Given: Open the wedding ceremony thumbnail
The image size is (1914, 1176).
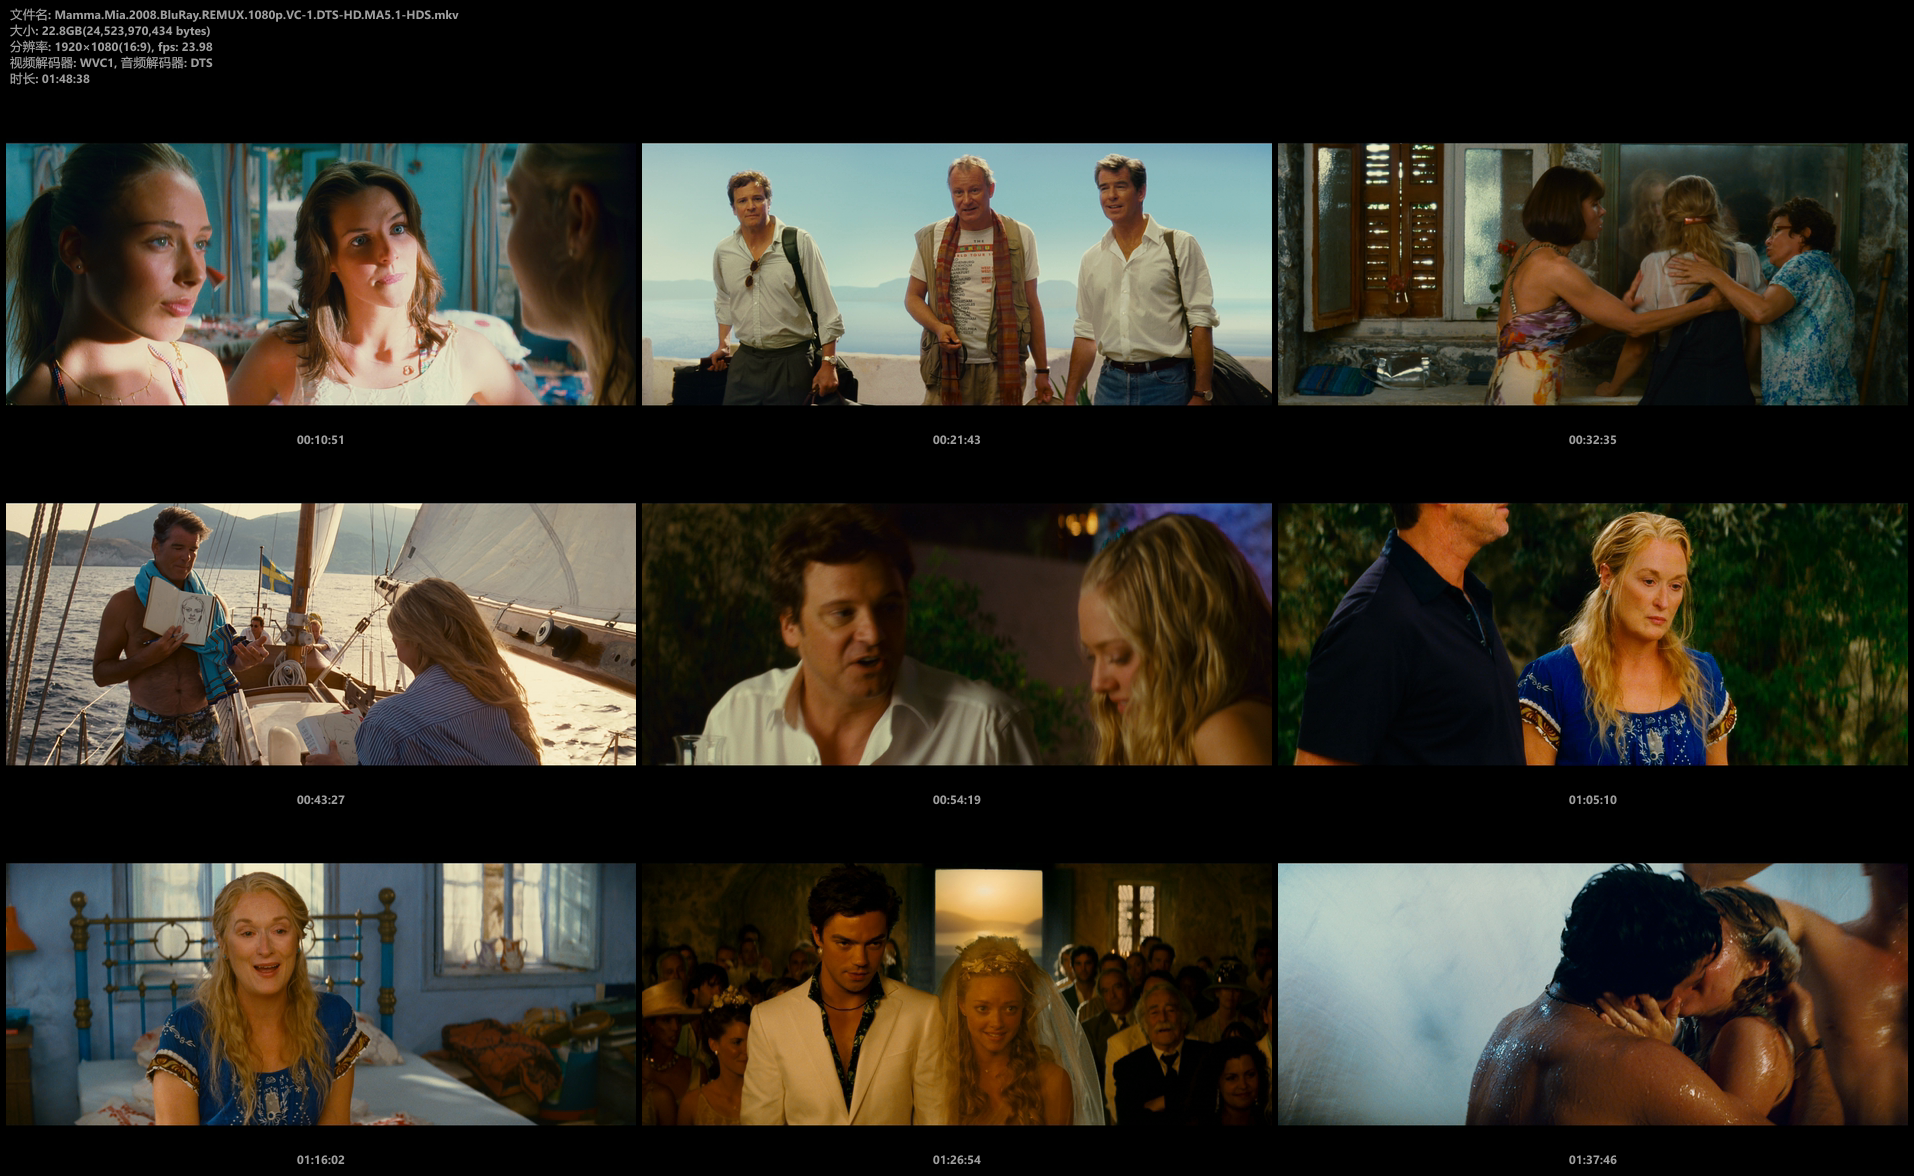Looking at the screenshot, I should point(956,994).
